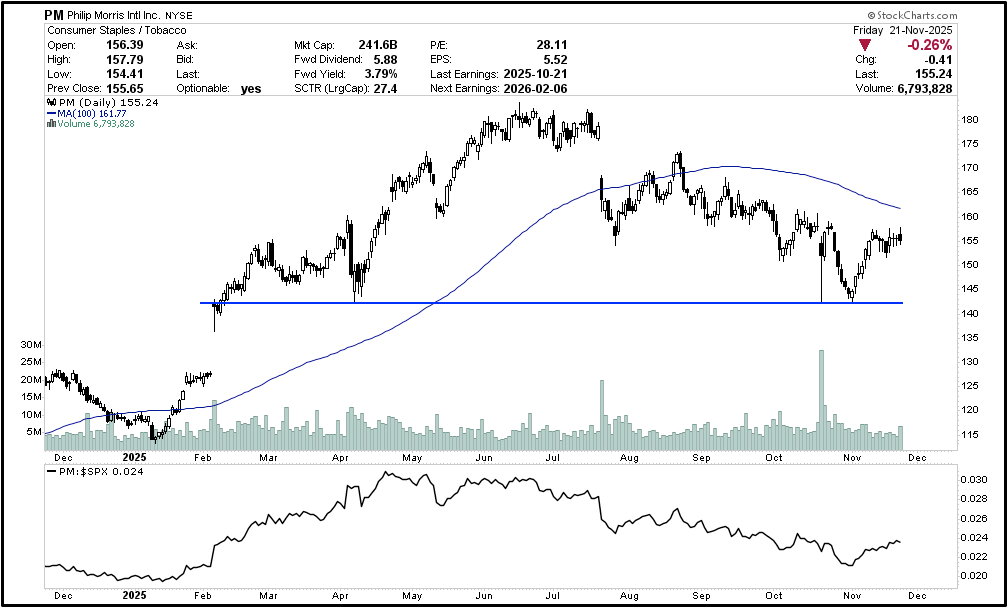Image resolution: width=1008 pixels, height=608 pixels.
Task: Click the red down-triangle change indicator
Action: point(865,45)
